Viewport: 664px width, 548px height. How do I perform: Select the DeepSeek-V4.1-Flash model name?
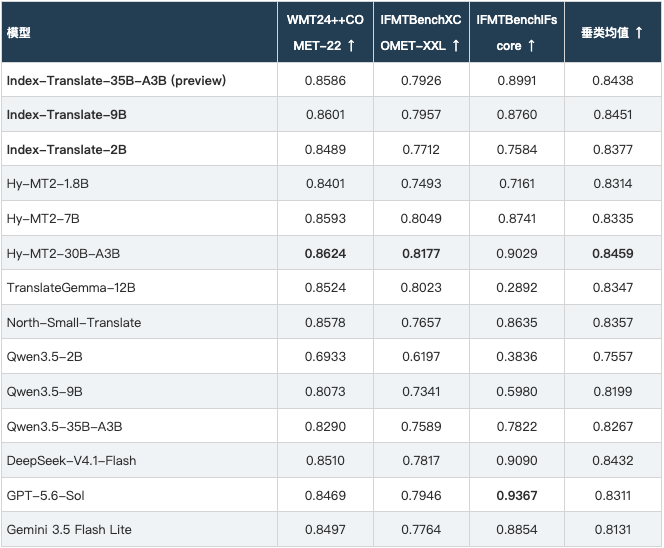pos(72,460)
